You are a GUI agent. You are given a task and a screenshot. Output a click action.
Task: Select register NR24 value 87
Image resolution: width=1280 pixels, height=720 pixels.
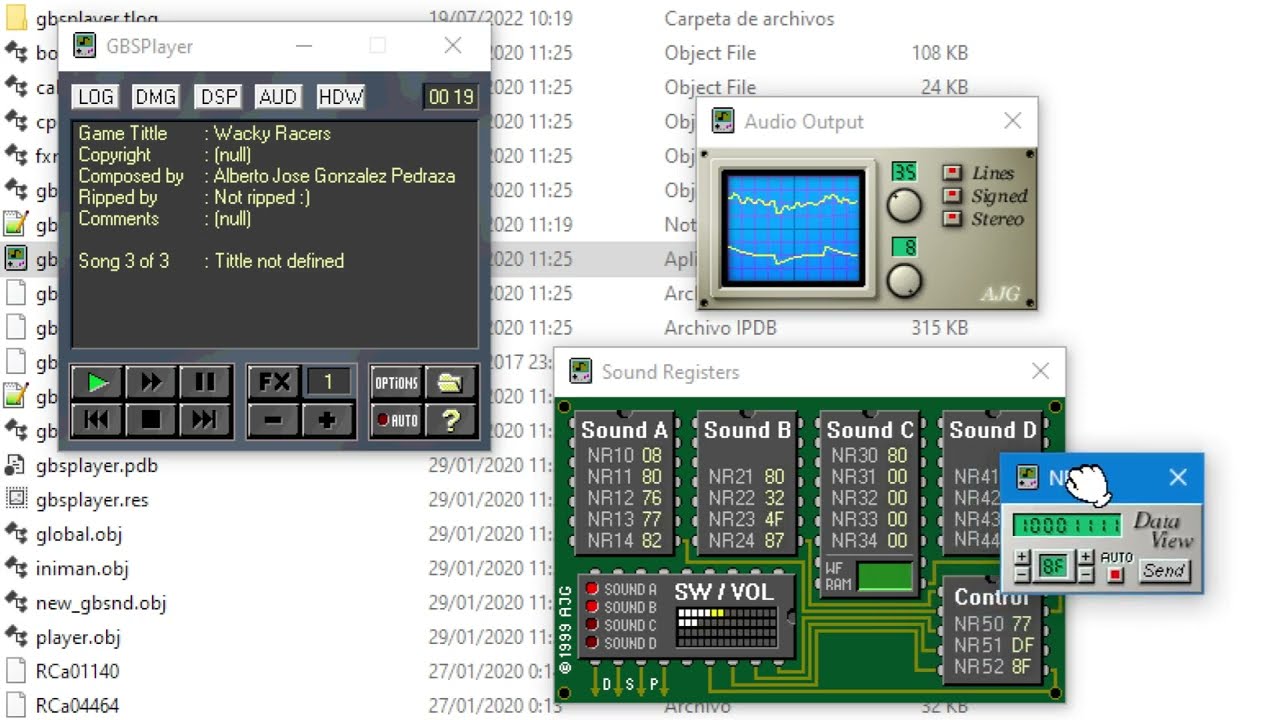[748, 540]
